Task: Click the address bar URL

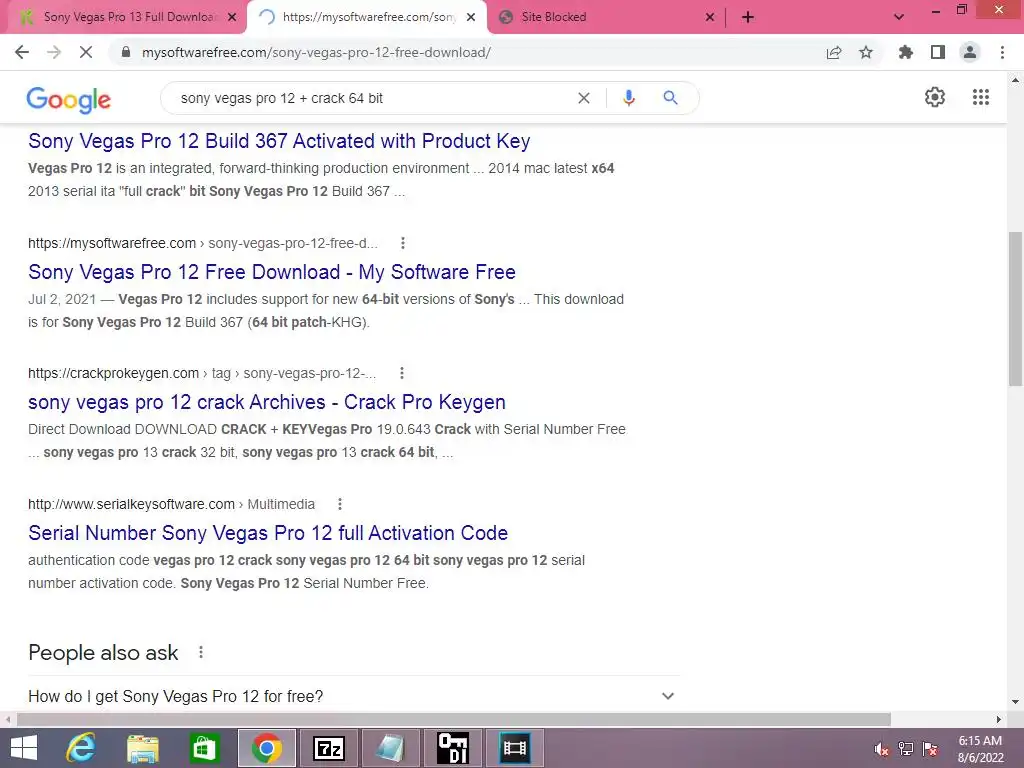Action: 316,52
